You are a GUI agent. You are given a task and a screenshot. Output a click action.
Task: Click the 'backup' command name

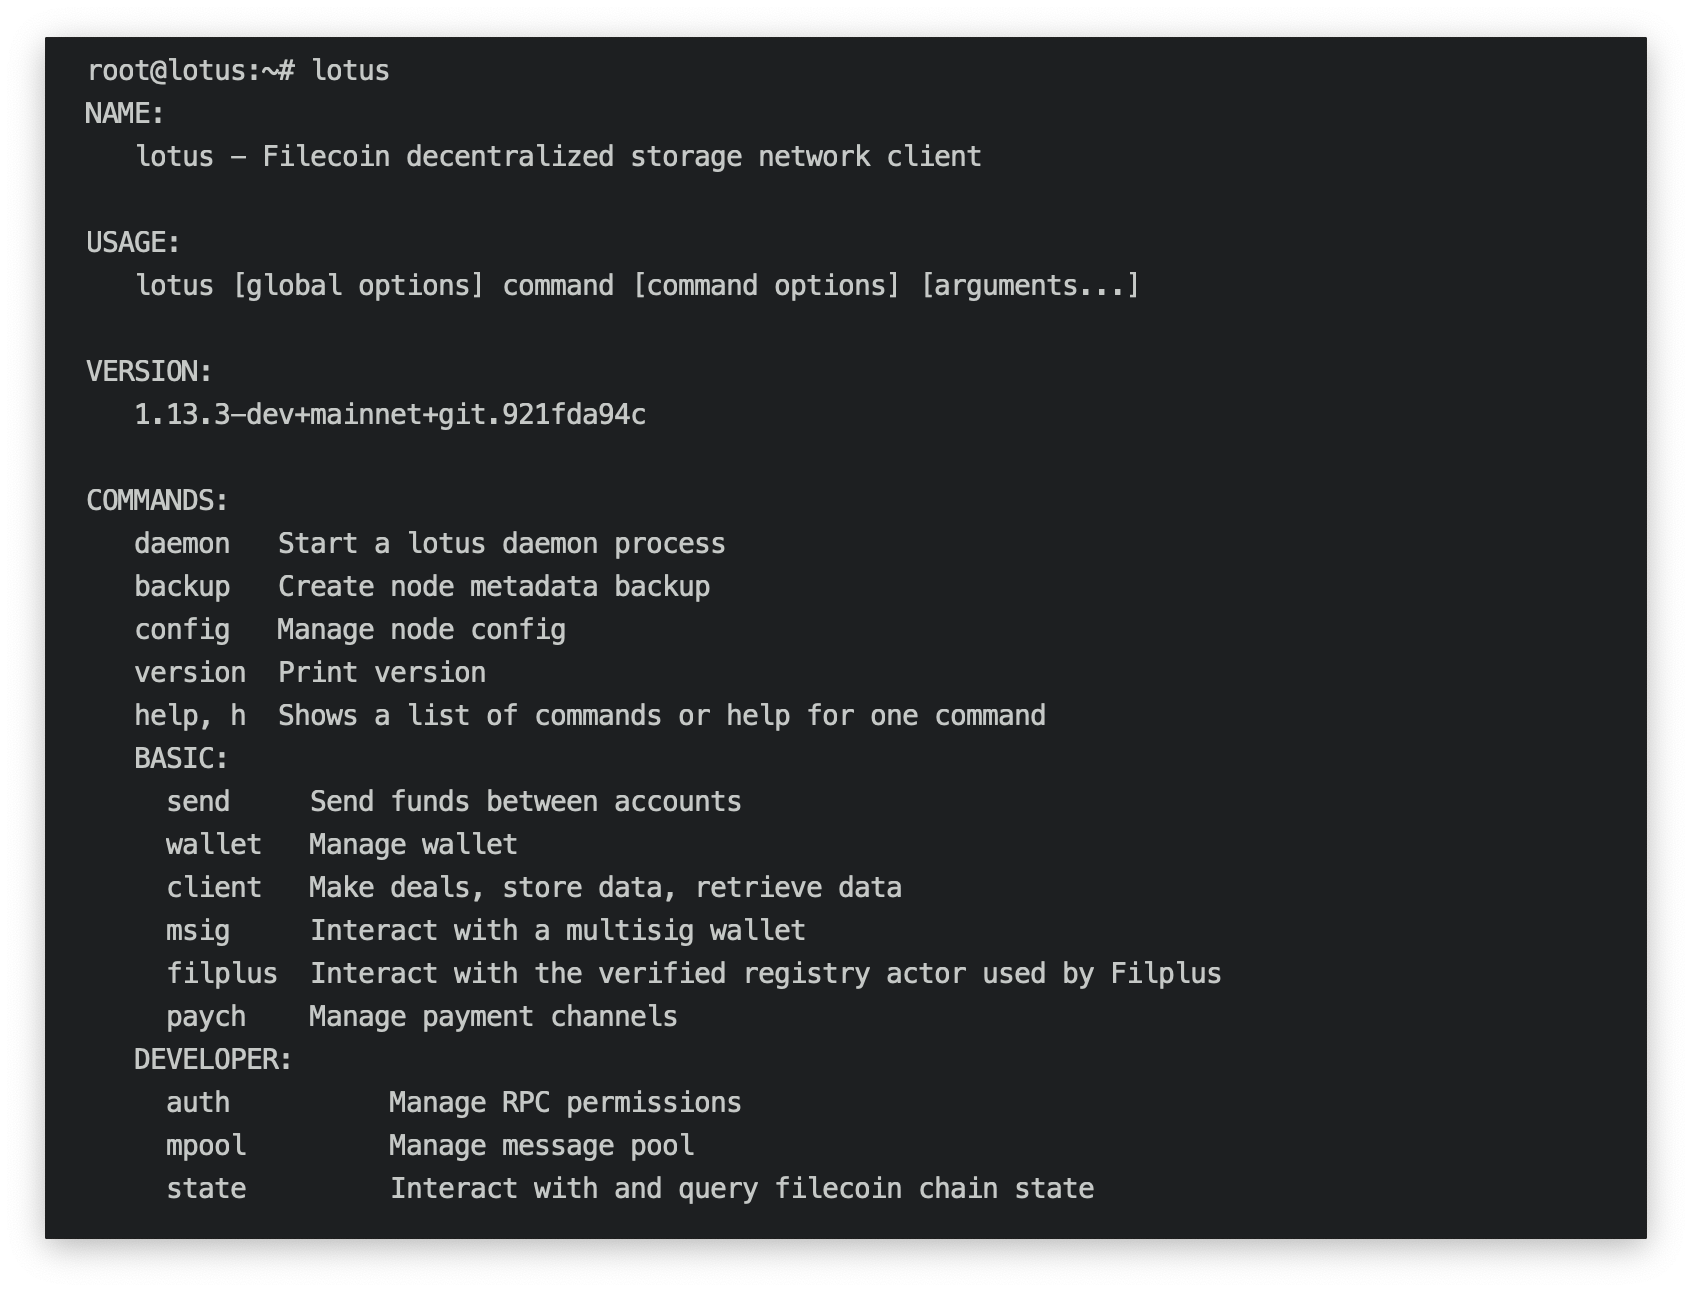coord(182,586)
